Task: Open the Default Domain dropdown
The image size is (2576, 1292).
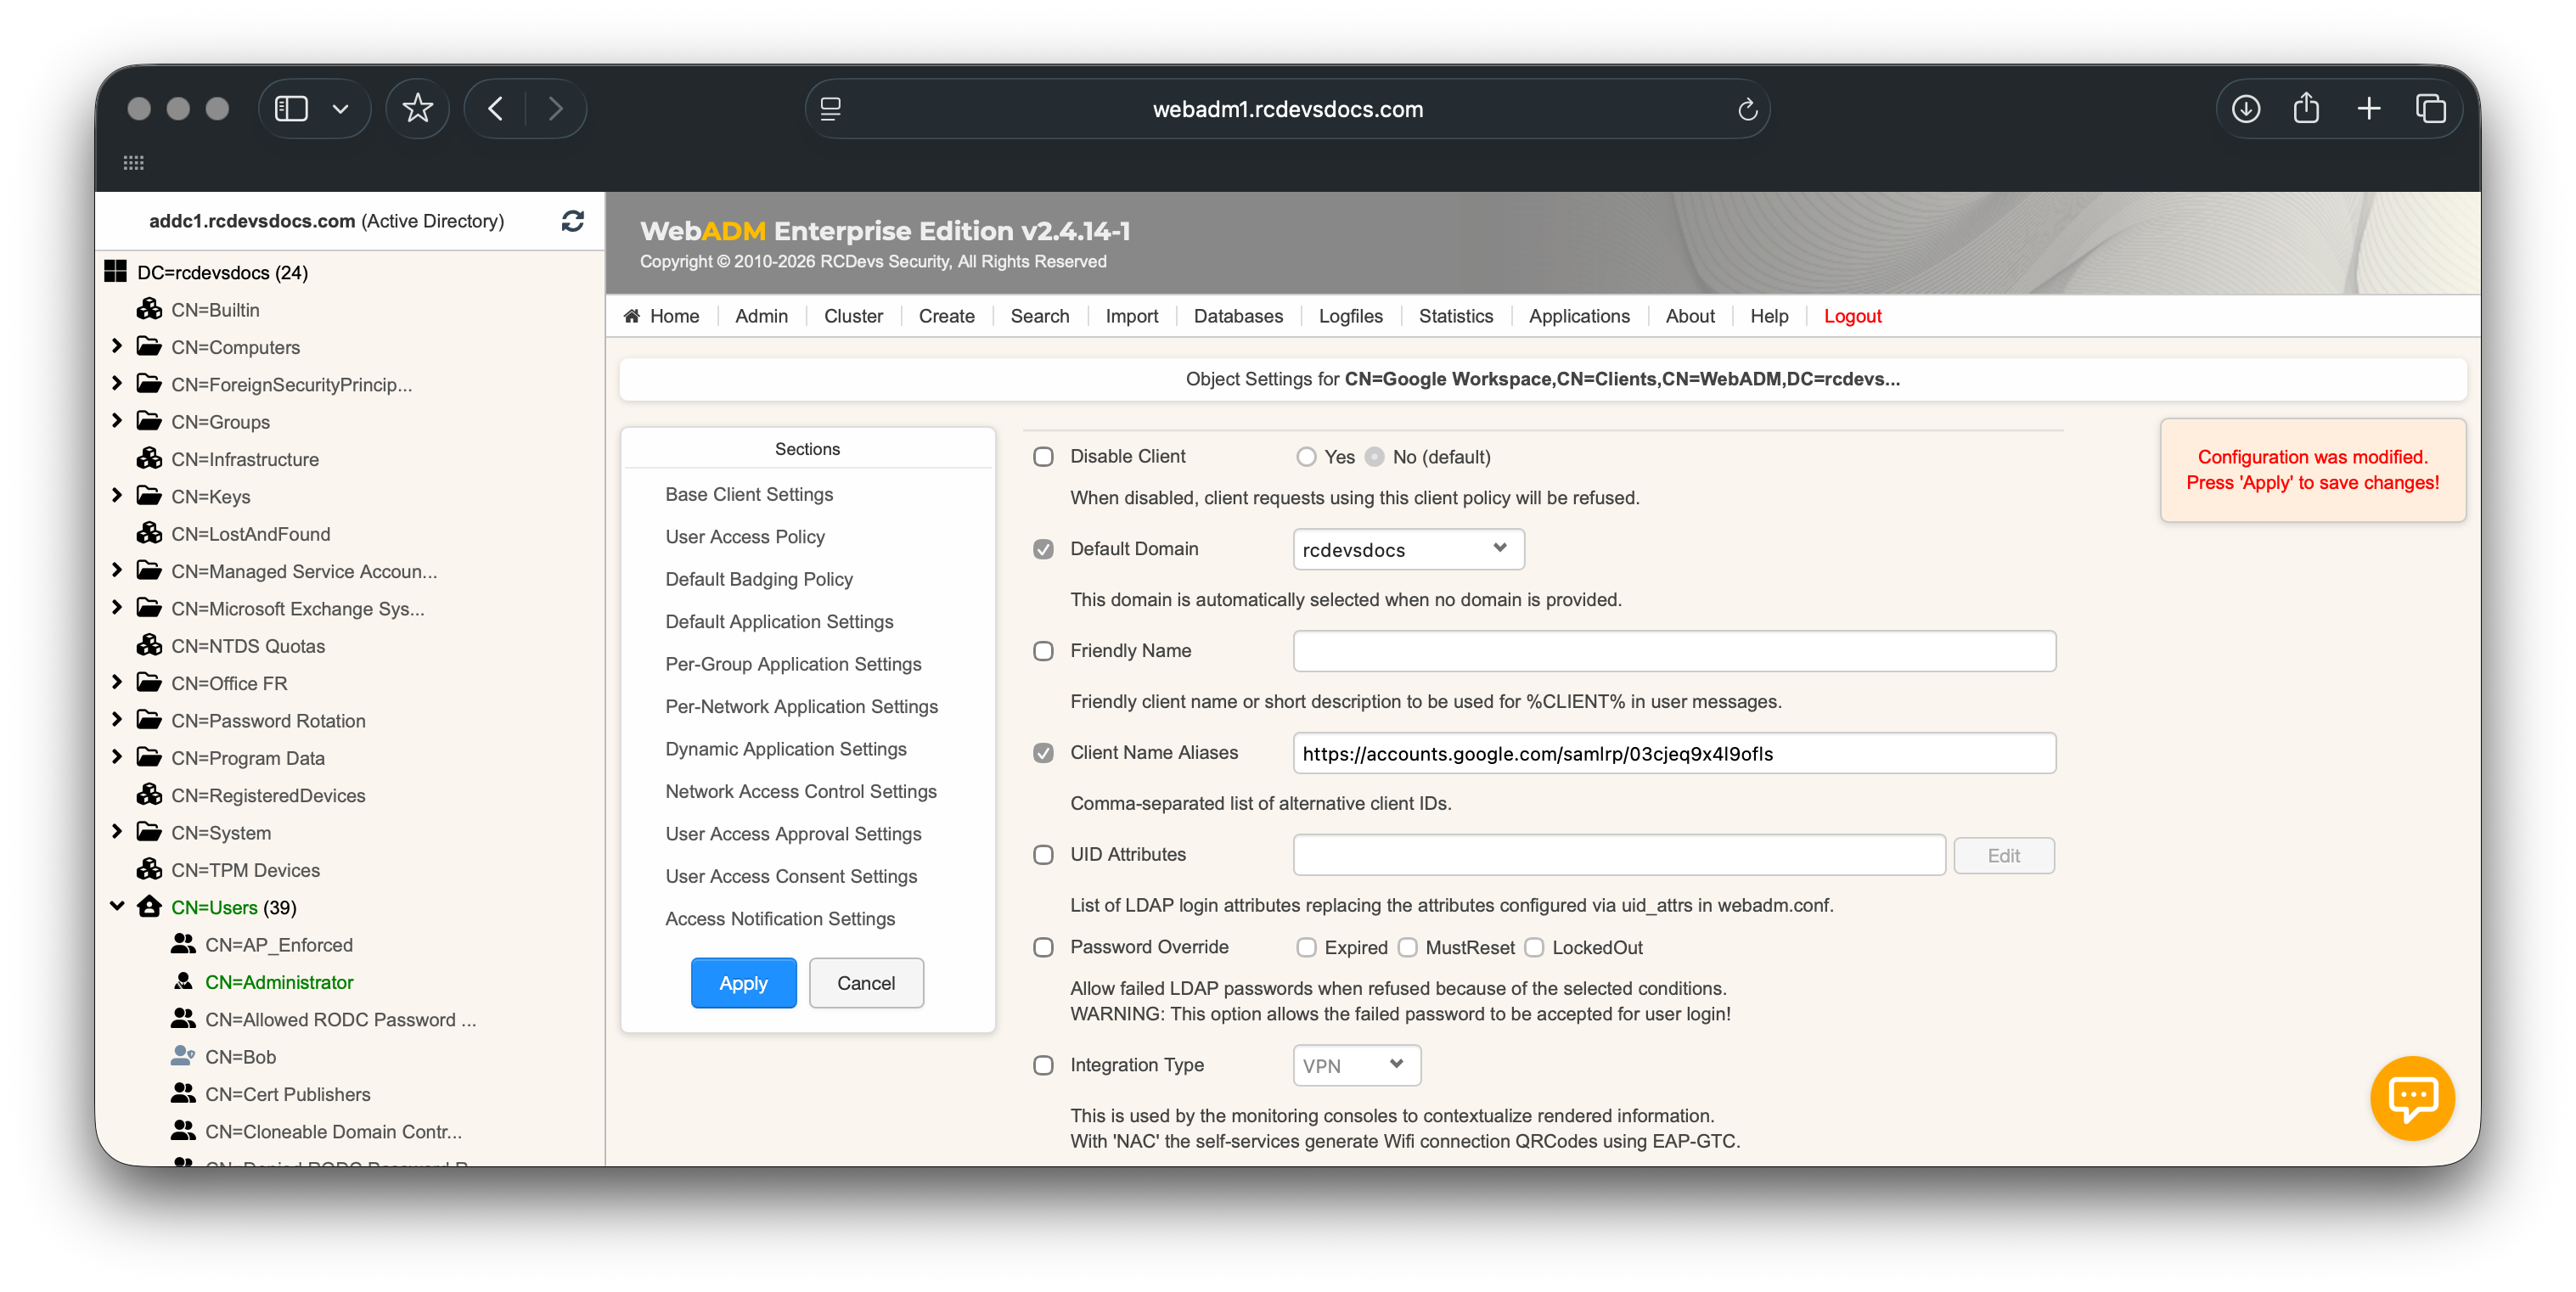Action: pos(1407,549)
